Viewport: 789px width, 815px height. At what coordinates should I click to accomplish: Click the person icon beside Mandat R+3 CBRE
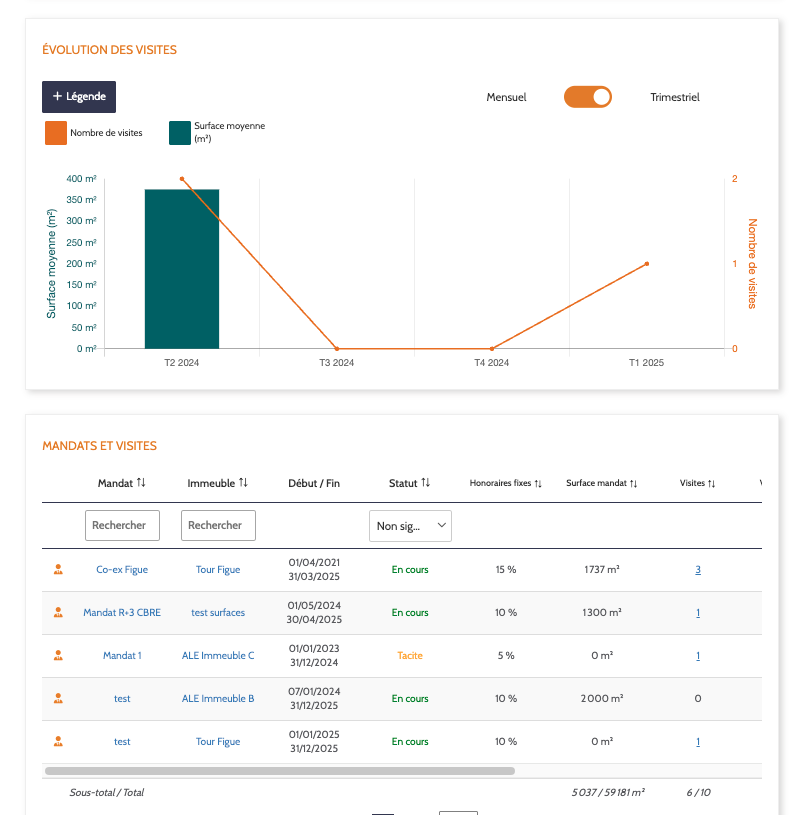tap(58, 612)
